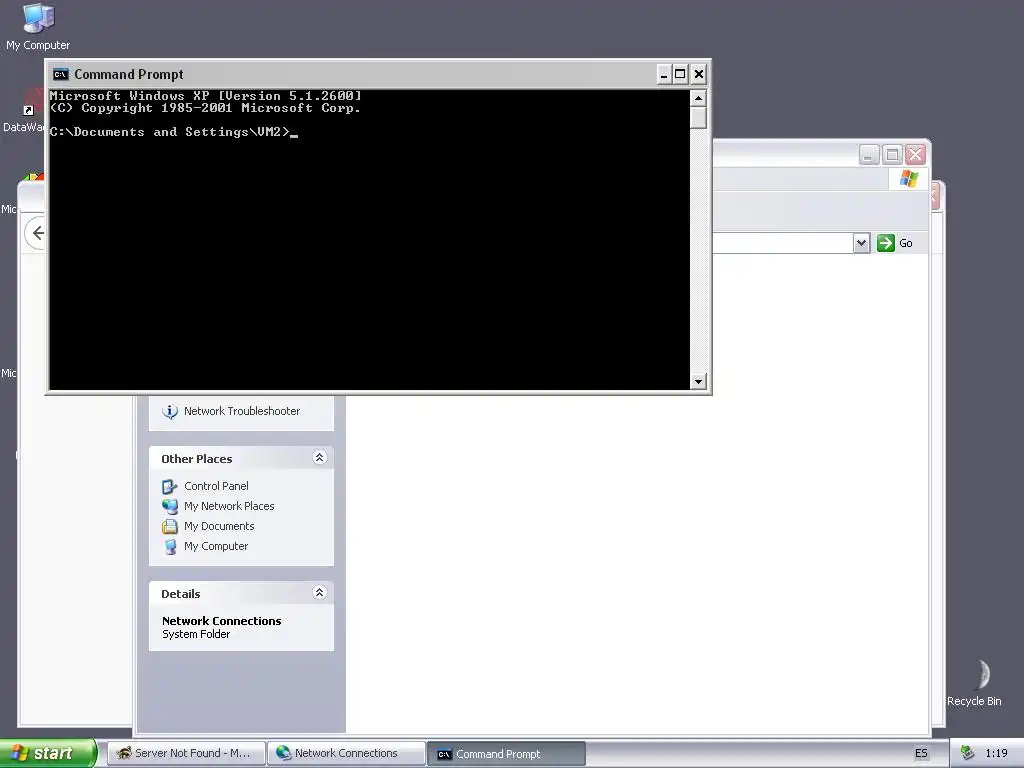
Task: Click the Control Panel icon in Other Places
Action: (x=170, y=487)
